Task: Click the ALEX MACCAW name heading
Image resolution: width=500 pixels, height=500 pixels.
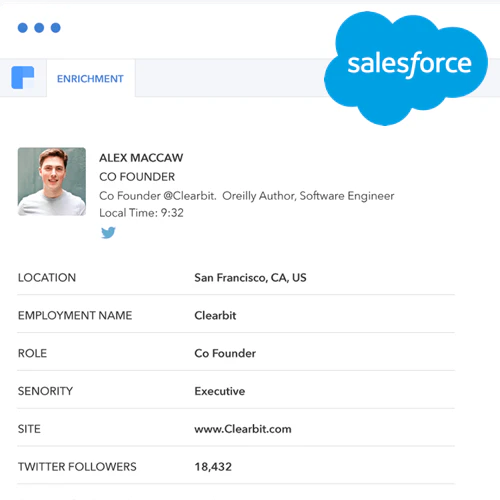Action: 141,158
